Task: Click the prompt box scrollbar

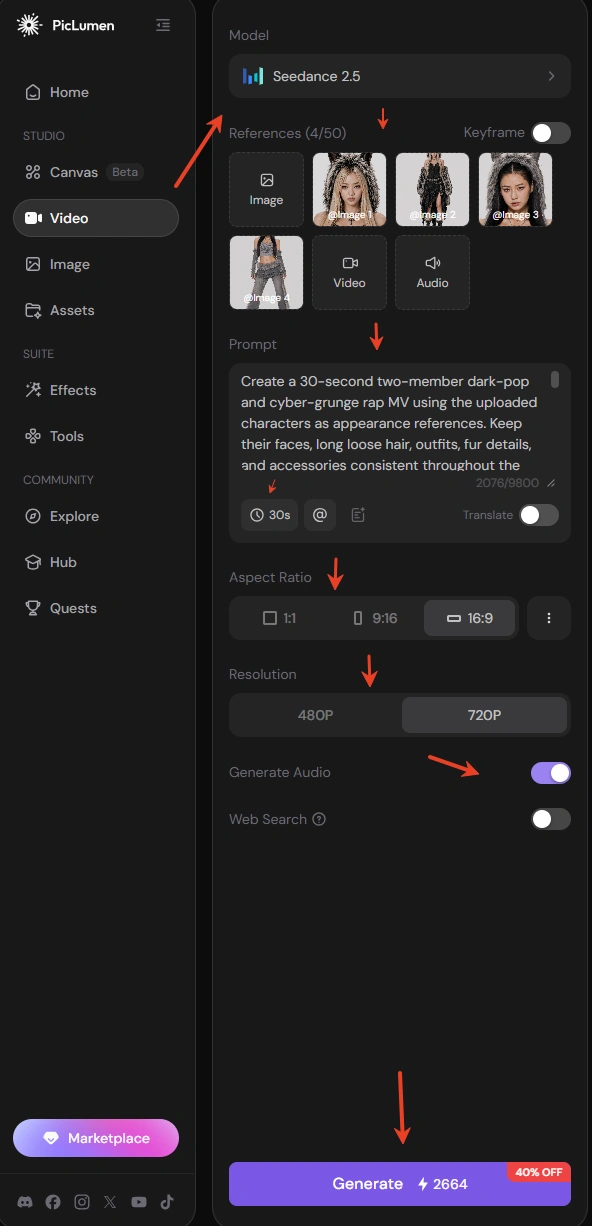Action: click(x=555, y=379)
